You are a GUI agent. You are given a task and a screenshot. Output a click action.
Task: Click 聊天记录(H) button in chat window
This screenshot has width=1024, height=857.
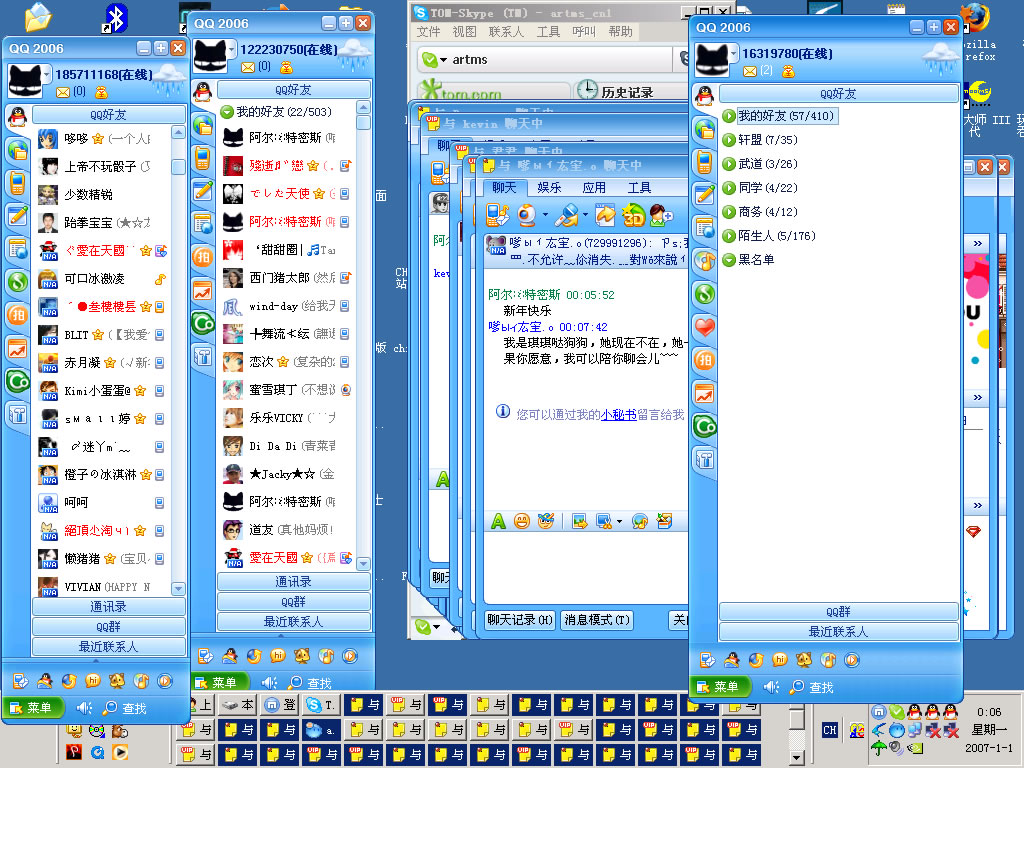pos(520,619)
